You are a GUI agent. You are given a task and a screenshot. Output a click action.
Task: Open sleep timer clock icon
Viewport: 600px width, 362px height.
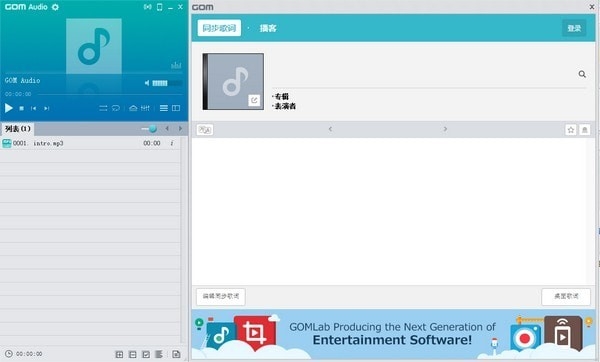tap(9, 354)
